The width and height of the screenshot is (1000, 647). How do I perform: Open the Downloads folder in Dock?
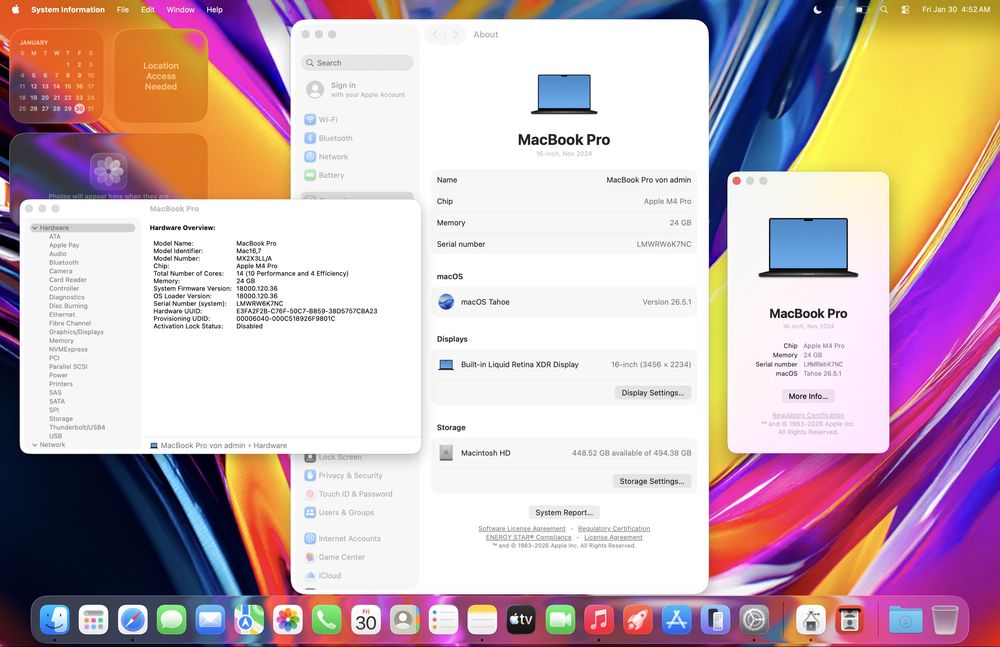coord(906,620)
